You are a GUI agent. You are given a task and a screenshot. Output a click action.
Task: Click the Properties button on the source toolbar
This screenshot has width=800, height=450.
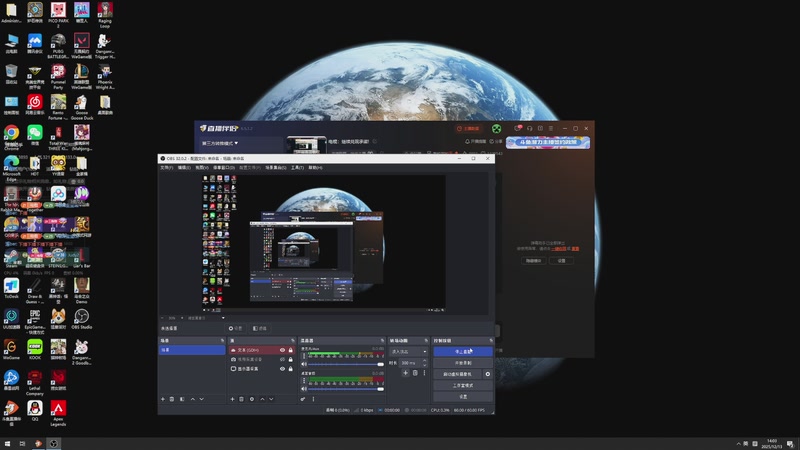pos(236,329)
